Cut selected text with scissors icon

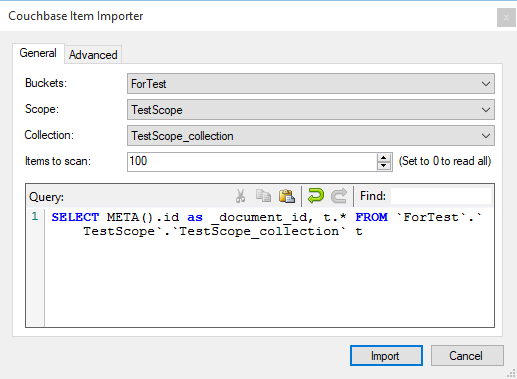[240, 196]
